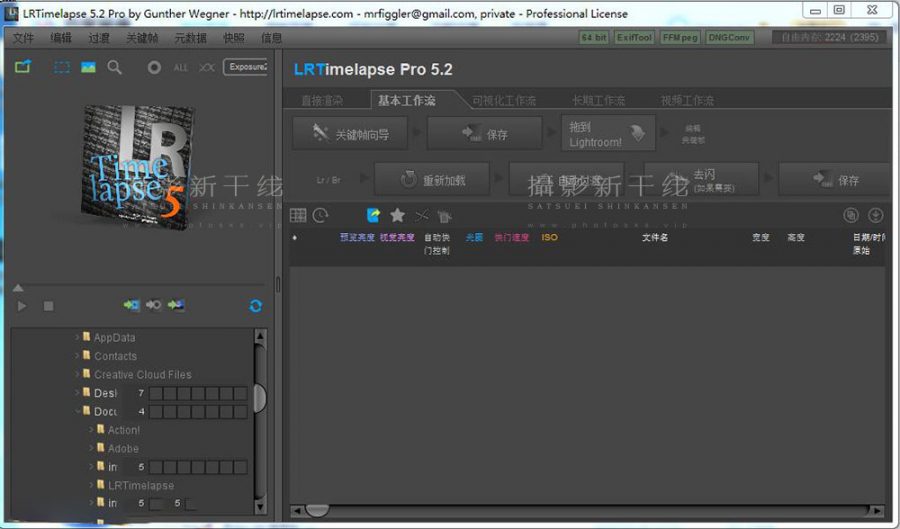
Task: Click the round copy icon above the table
Action: 851,215
